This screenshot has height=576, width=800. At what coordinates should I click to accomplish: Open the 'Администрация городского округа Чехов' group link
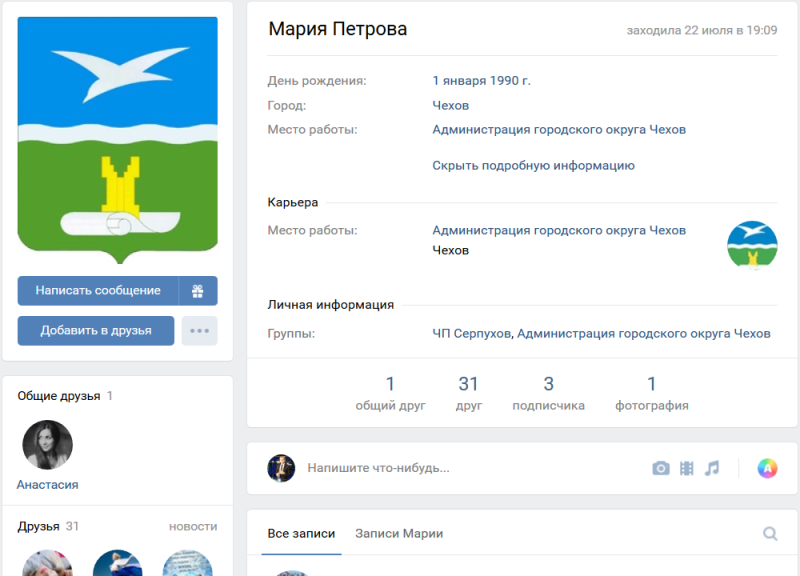644,334
